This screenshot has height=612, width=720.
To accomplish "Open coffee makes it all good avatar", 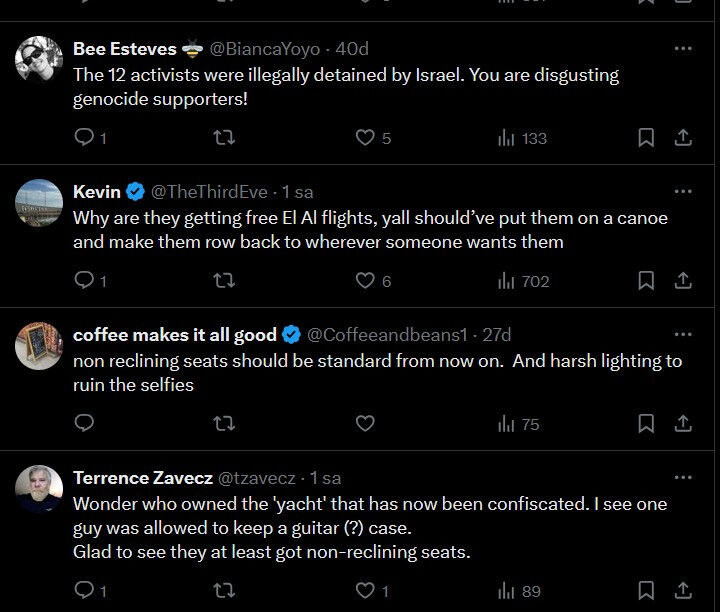I will click(x=39, y=346).
